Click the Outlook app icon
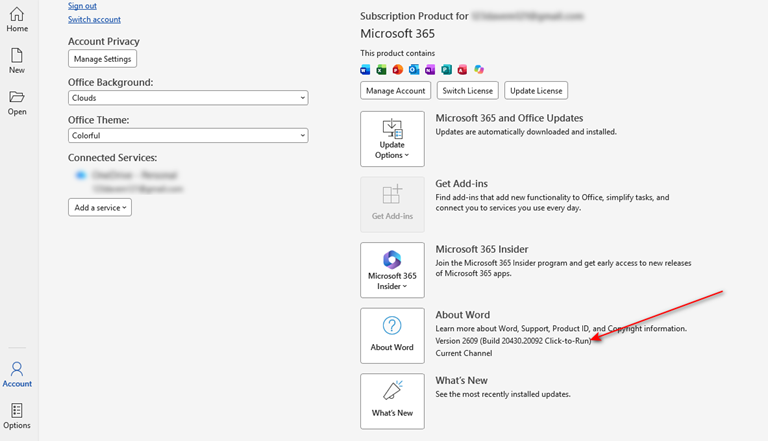This screenshot has width=768, height=441. (414, 70)
